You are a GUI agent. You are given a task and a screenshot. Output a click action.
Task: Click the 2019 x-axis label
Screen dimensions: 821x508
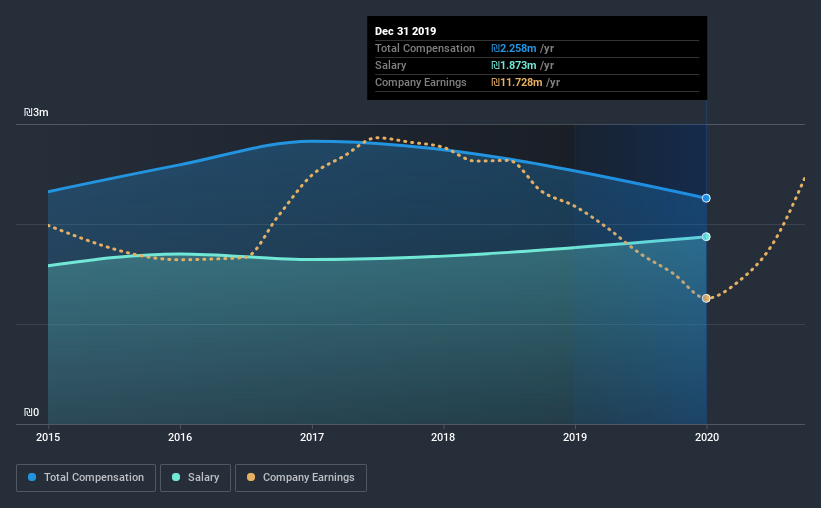tap(575, 437)
